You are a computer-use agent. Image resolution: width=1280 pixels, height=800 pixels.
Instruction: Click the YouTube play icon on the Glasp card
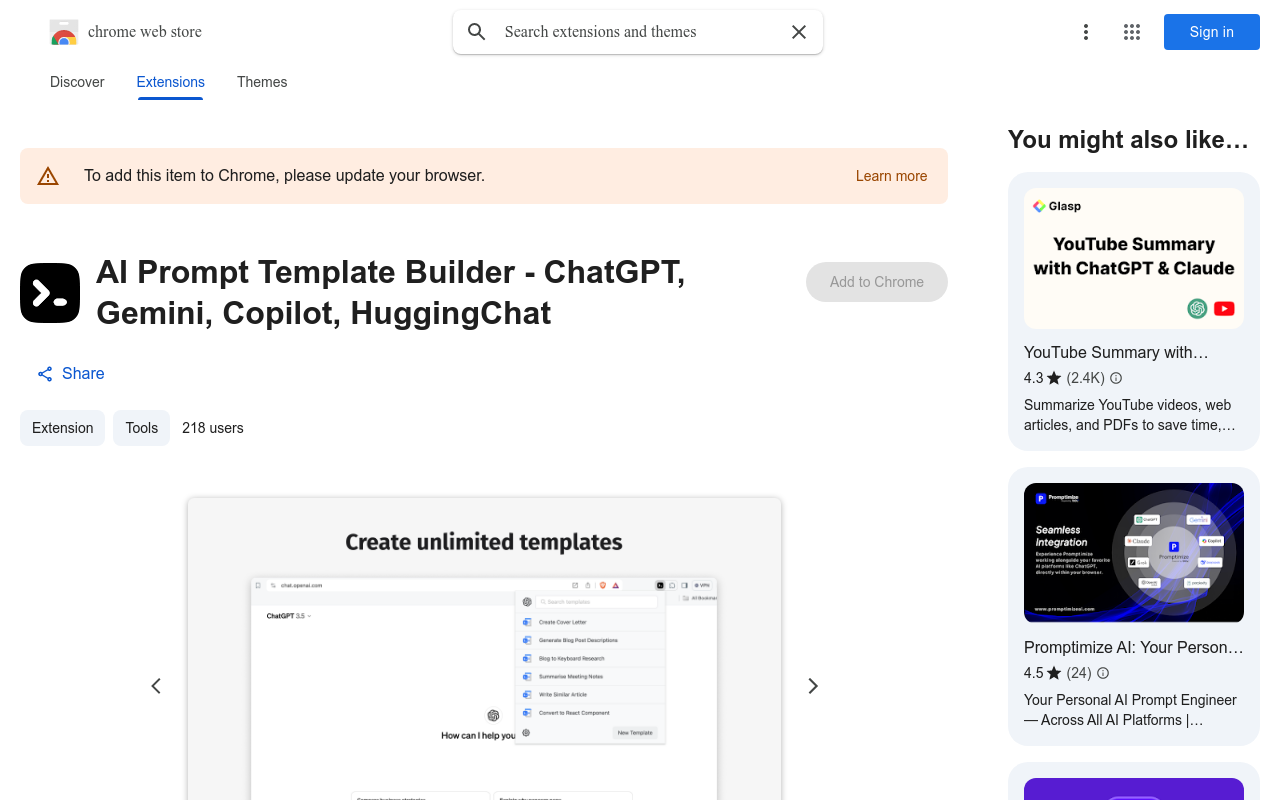pos(1224,309)
